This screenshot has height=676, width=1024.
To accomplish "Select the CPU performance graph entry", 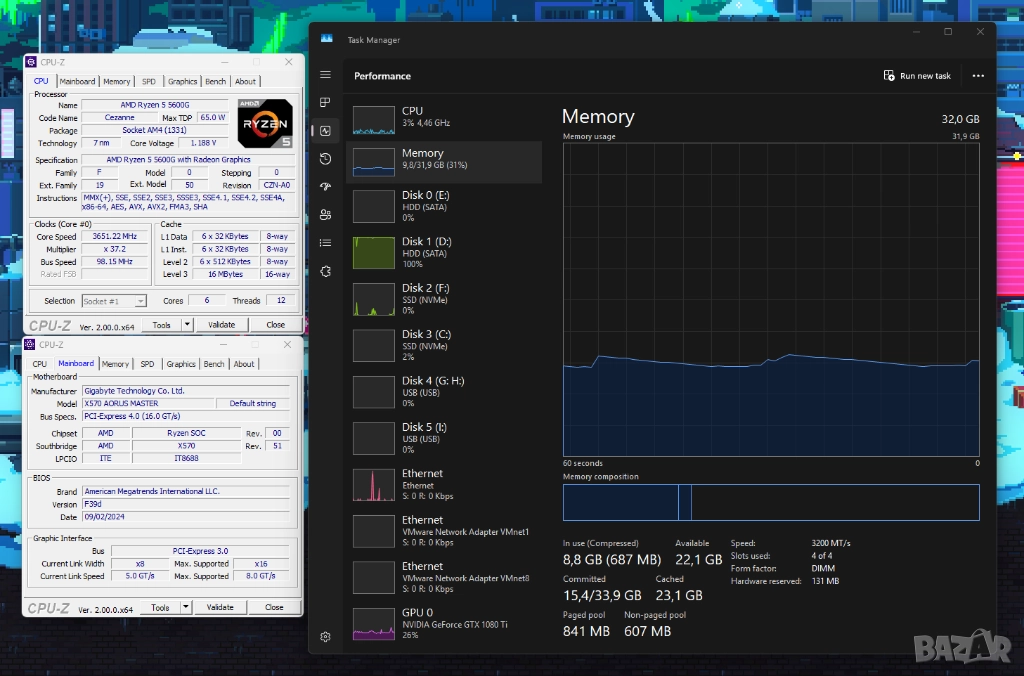I will point(443,117).
